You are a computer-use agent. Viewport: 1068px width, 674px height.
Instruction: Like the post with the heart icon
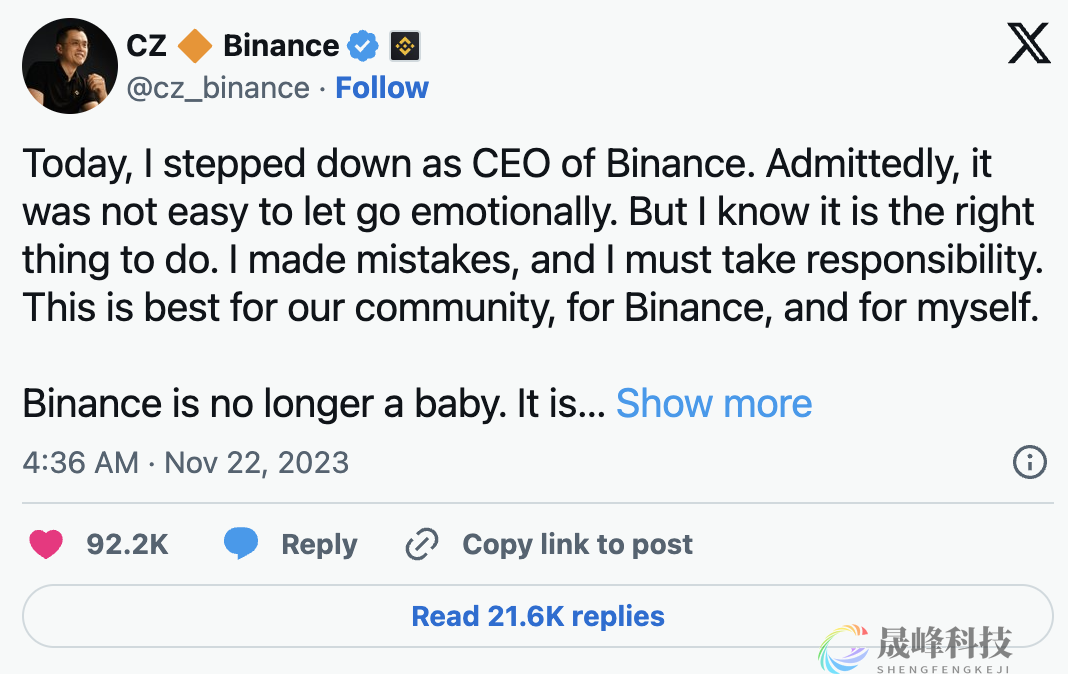point(46,544)
